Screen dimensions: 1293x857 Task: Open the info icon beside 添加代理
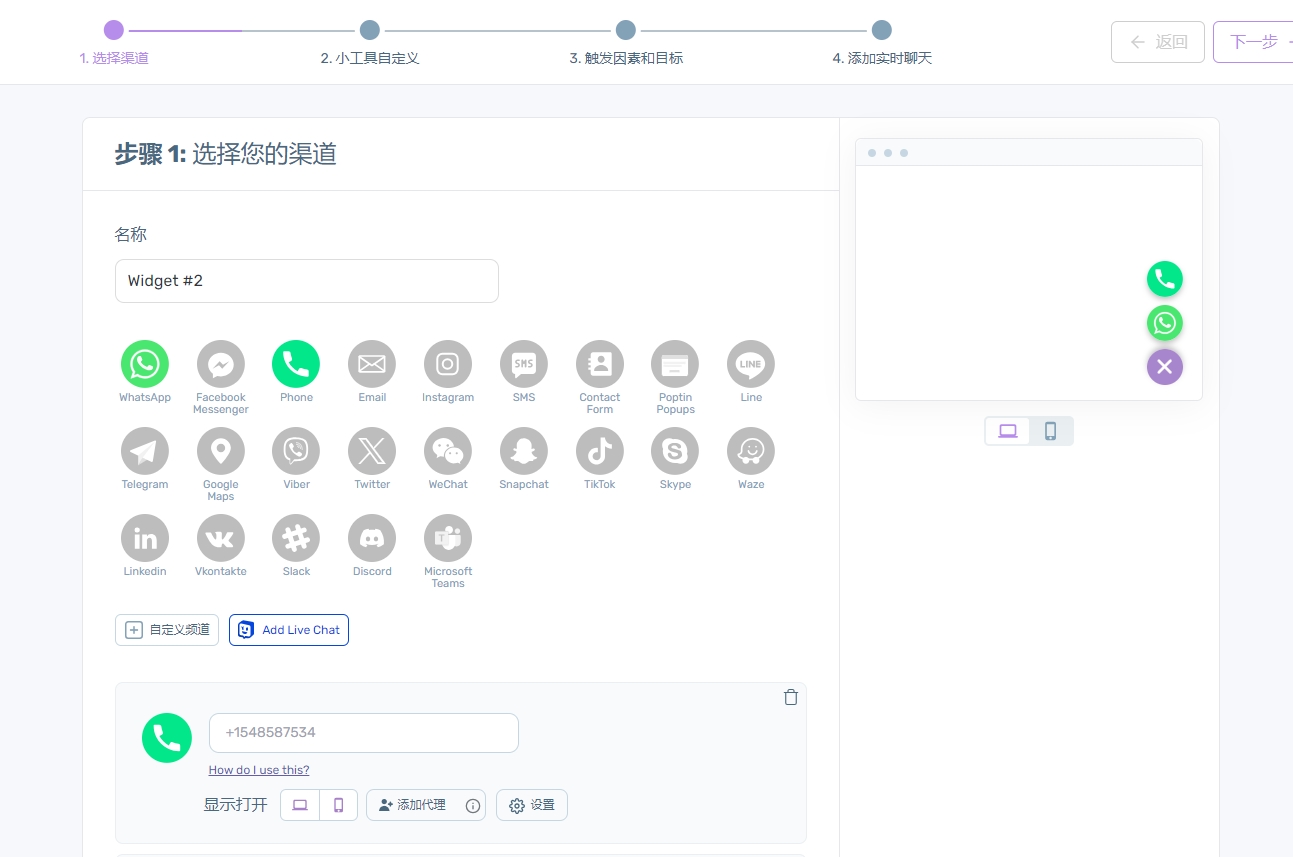click(473, 806)
